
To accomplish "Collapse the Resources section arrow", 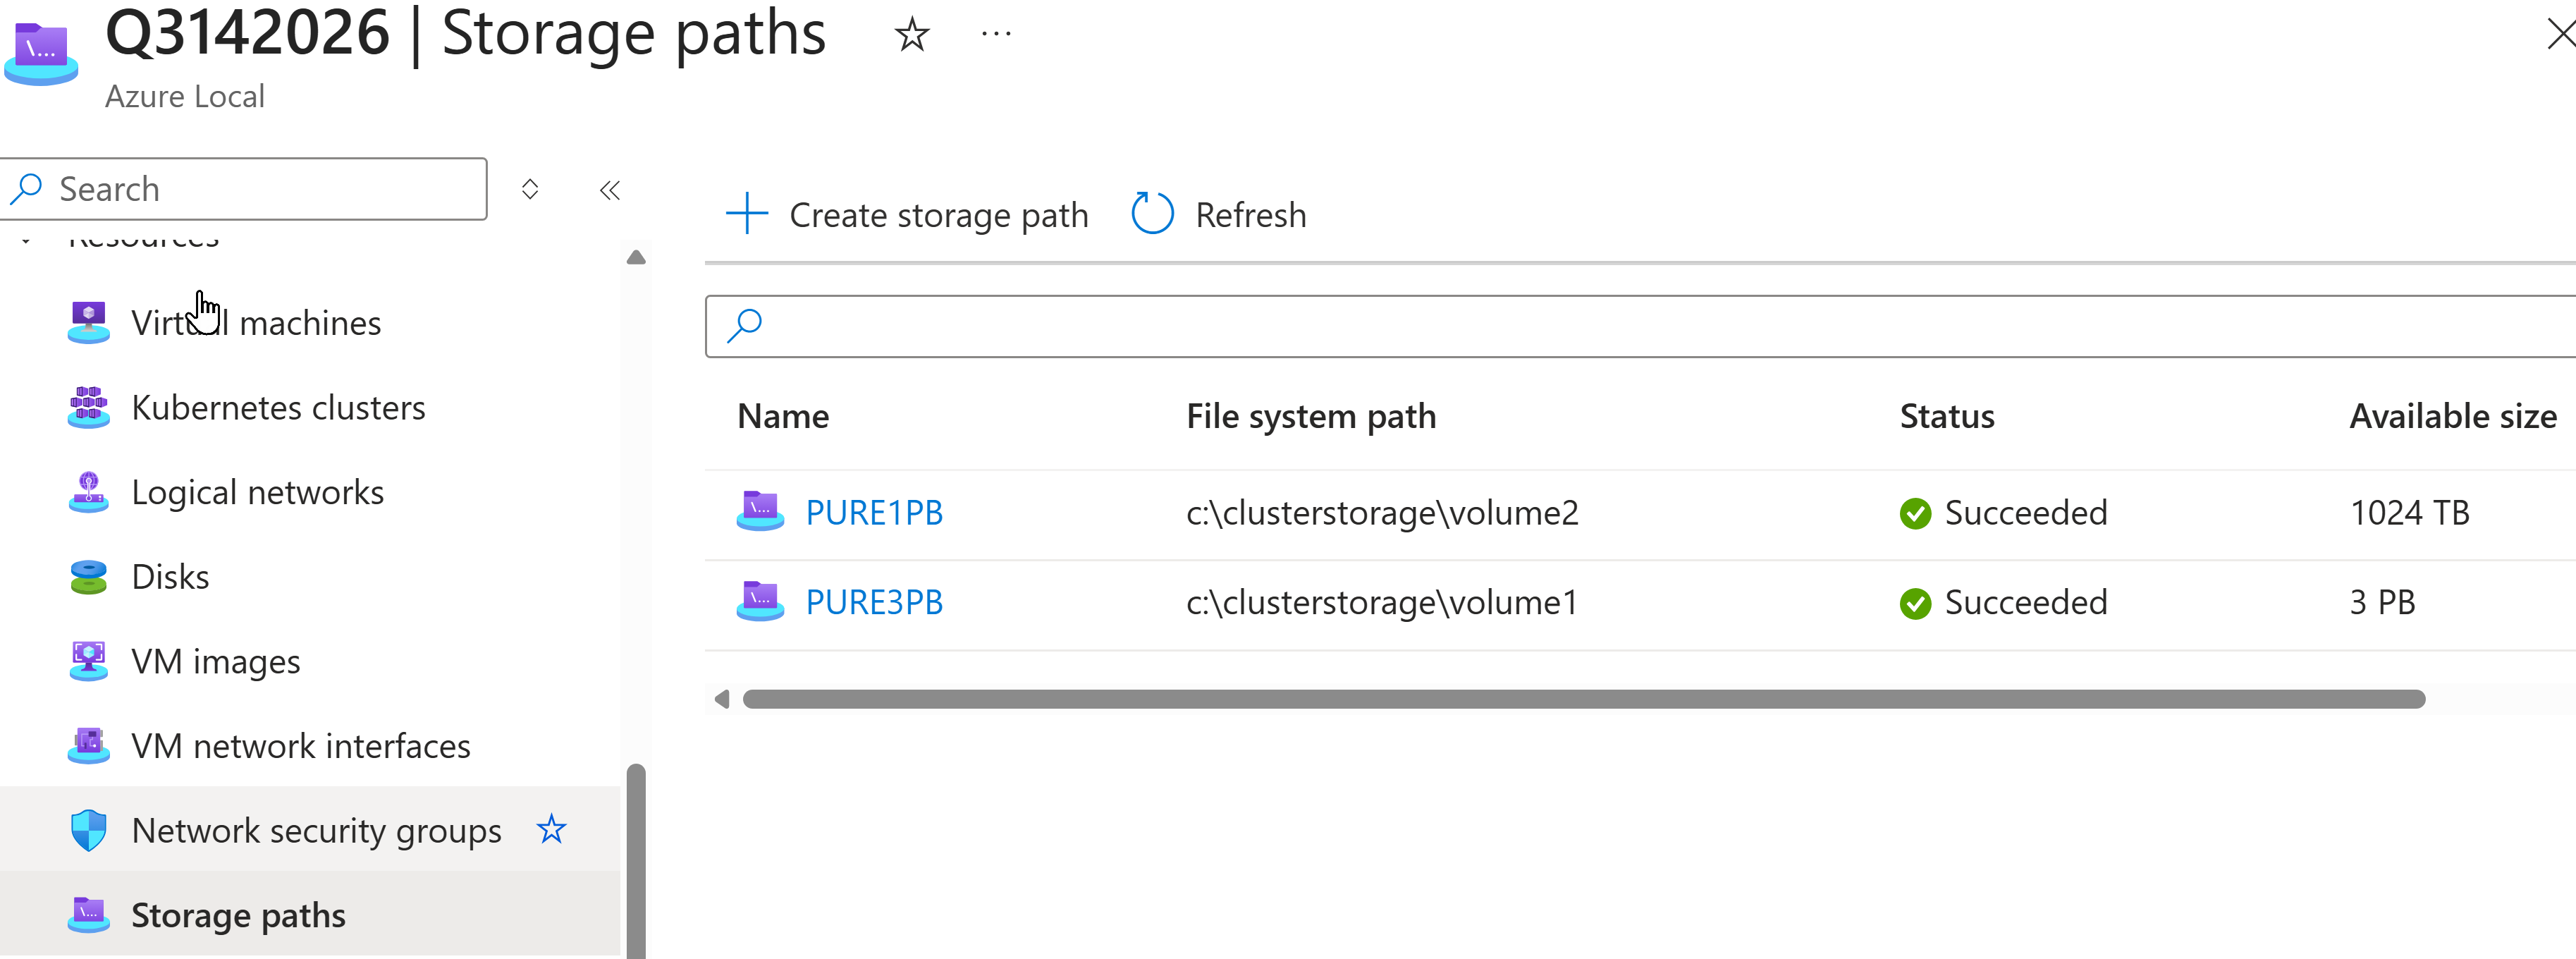I will tap(26, 241).
